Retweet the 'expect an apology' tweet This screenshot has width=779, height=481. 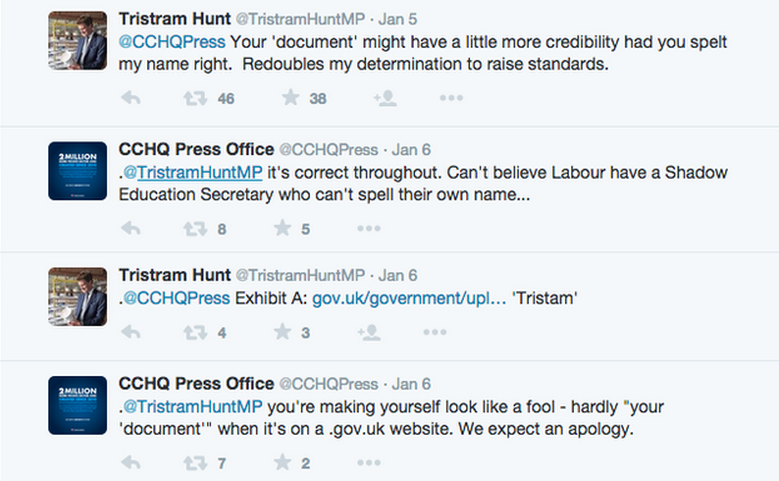[195, 463]
